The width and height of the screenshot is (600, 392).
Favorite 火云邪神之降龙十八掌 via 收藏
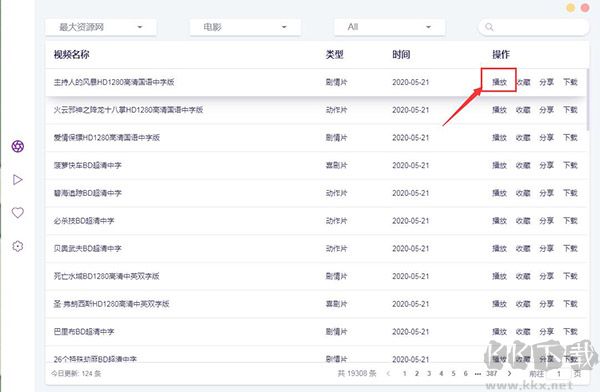coord(523,110)
